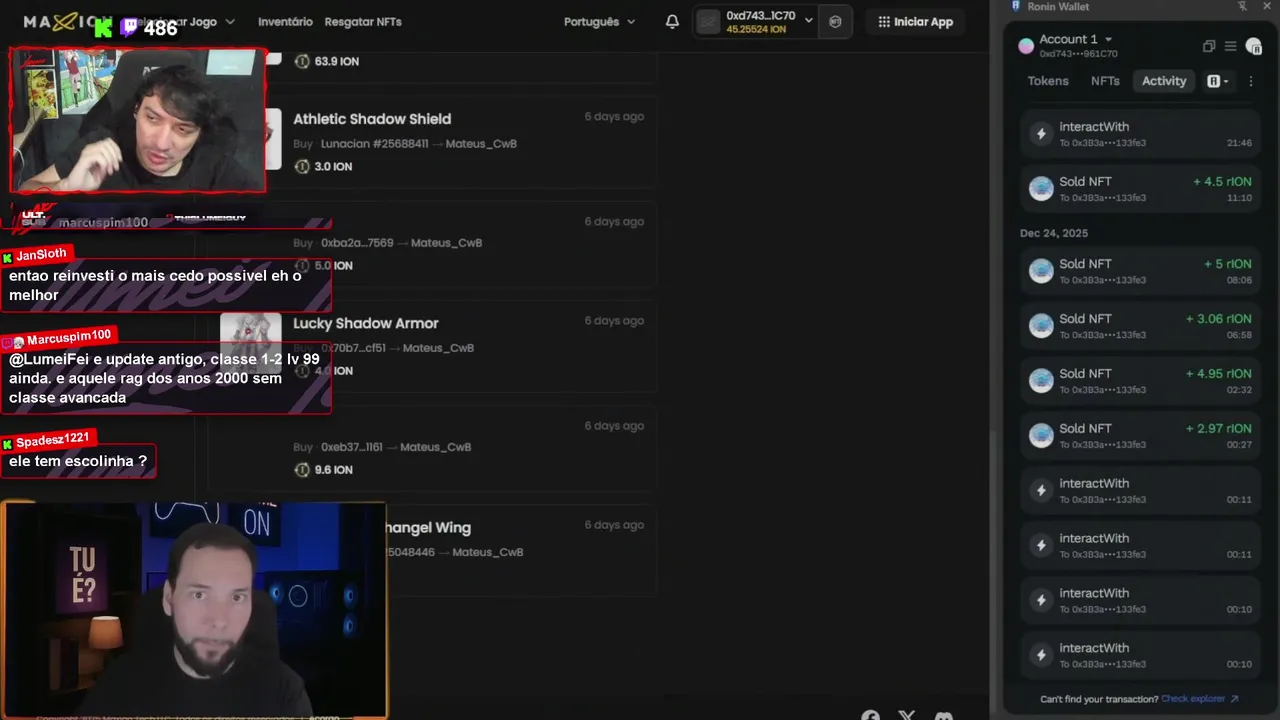The width and height of the screenshot is (1280, 720).
Task: Click the Sold NFT +4.5 rION icon
Action: pos(1041,189)
